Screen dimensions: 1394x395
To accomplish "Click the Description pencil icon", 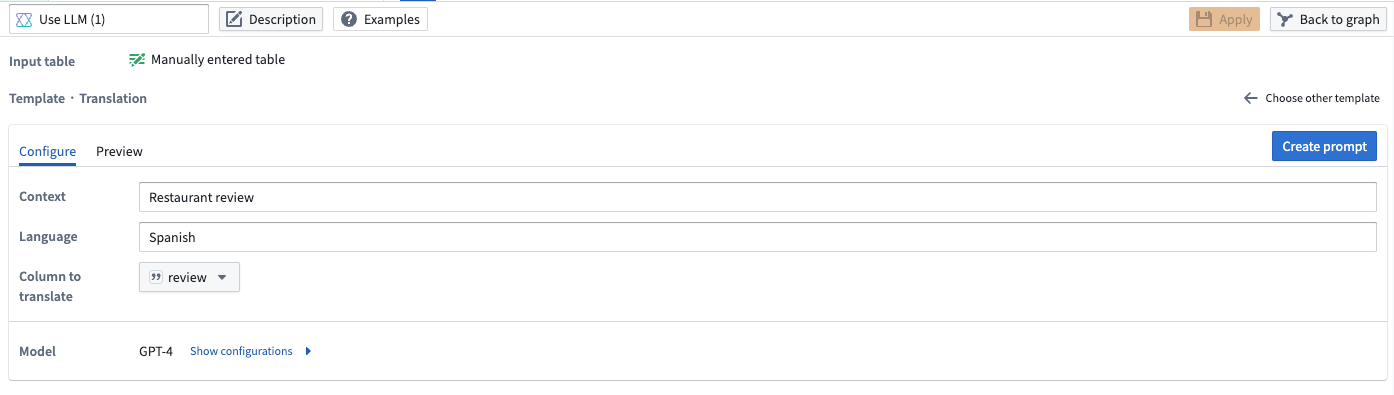I will click(235, 19).
